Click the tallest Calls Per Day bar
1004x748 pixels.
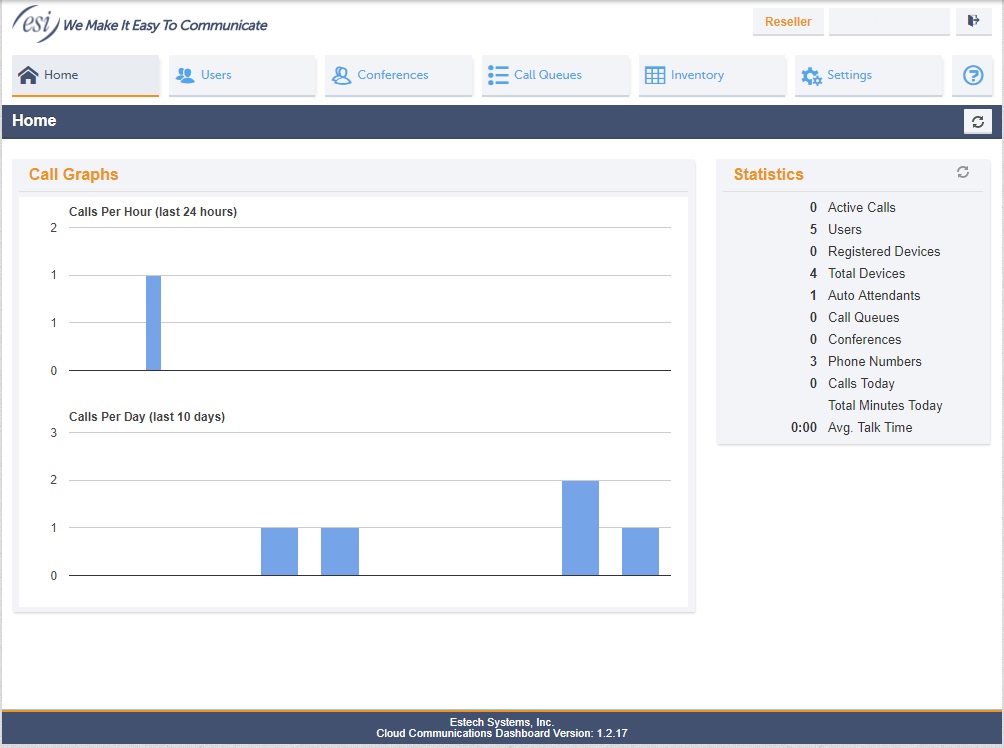580,528
